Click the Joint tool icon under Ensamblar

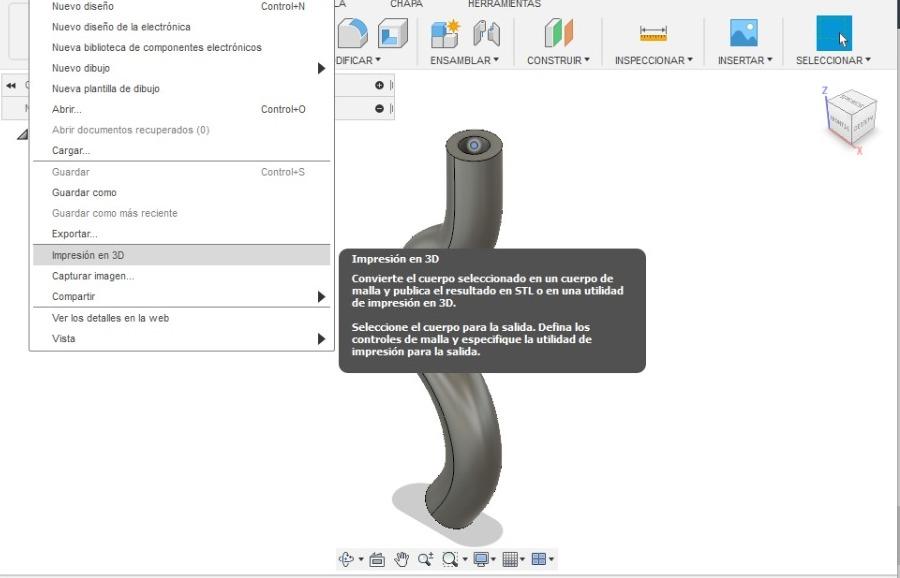click(486, 33)
